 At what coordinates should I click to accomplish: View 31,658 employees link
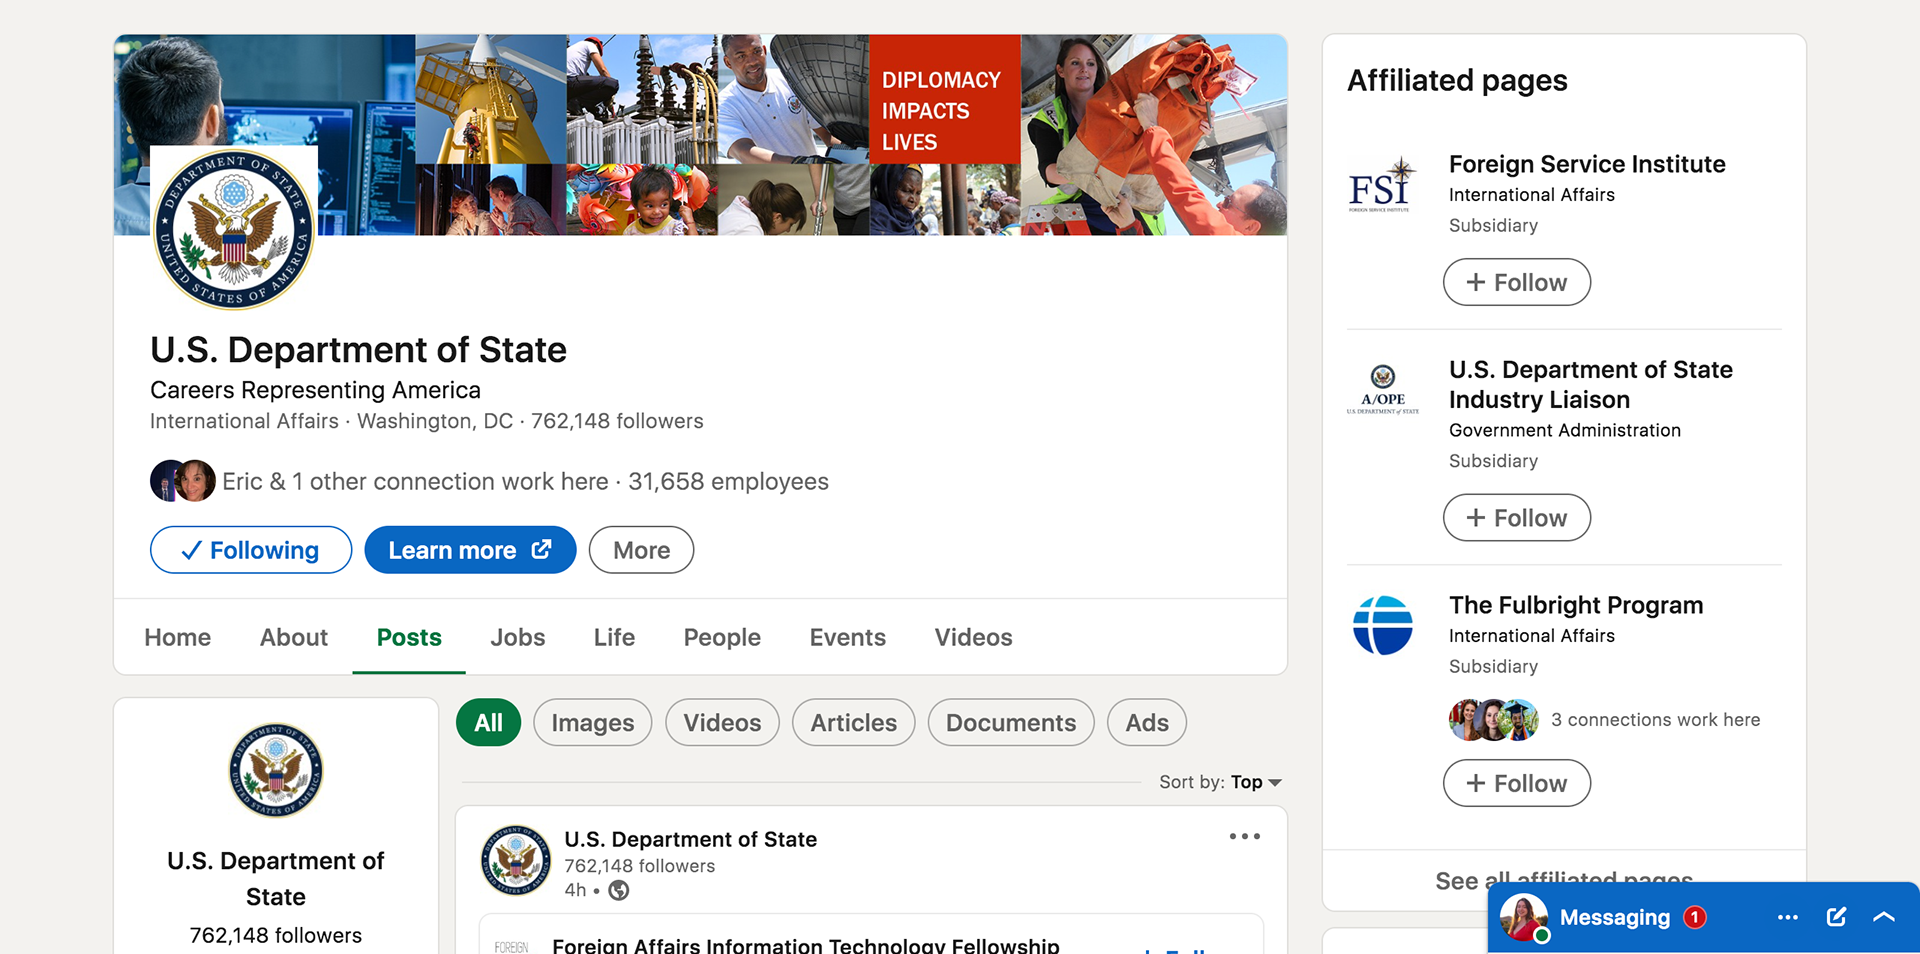coord(728,481)
